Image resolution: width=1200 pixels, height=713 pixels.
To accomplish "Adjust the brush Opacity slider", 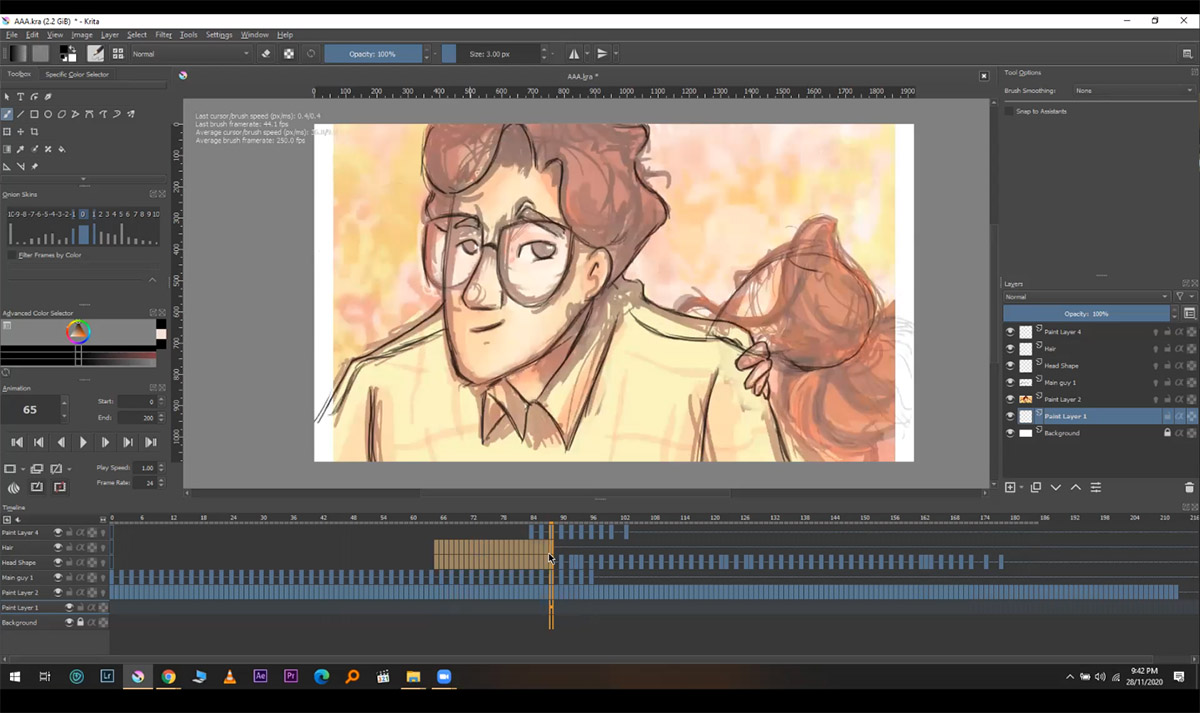I will coord(372,54).
